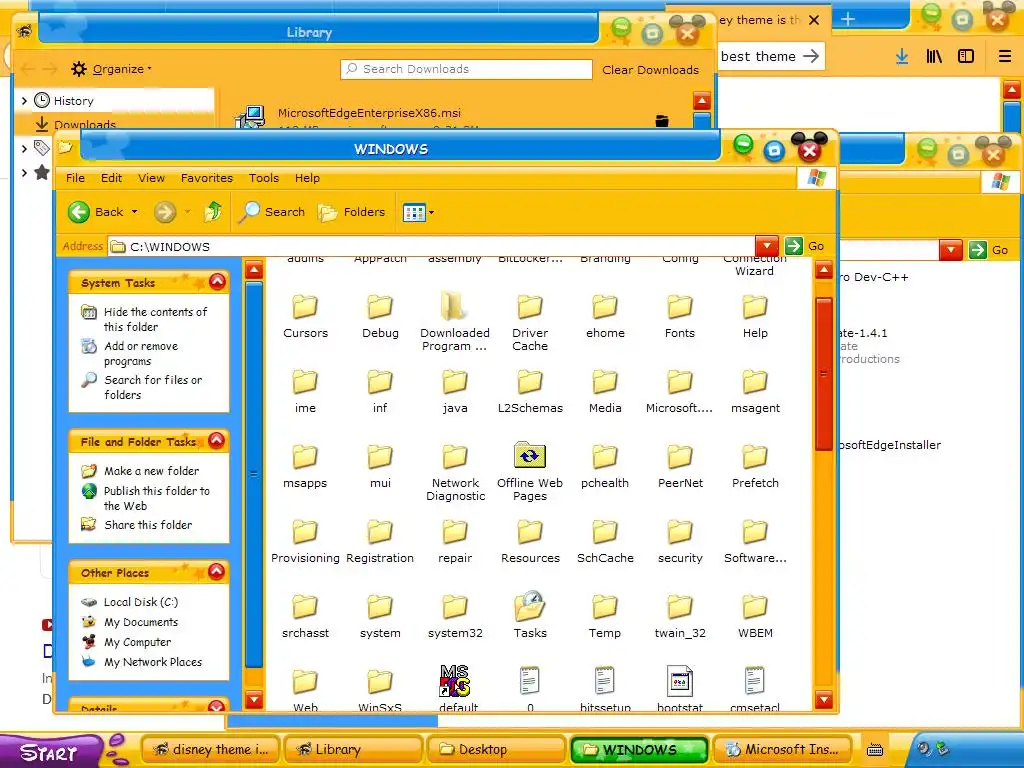This screenshot has height=768, width=1024.
Task: Click Clear Downloads in Library window
Action: coord(650,70)
